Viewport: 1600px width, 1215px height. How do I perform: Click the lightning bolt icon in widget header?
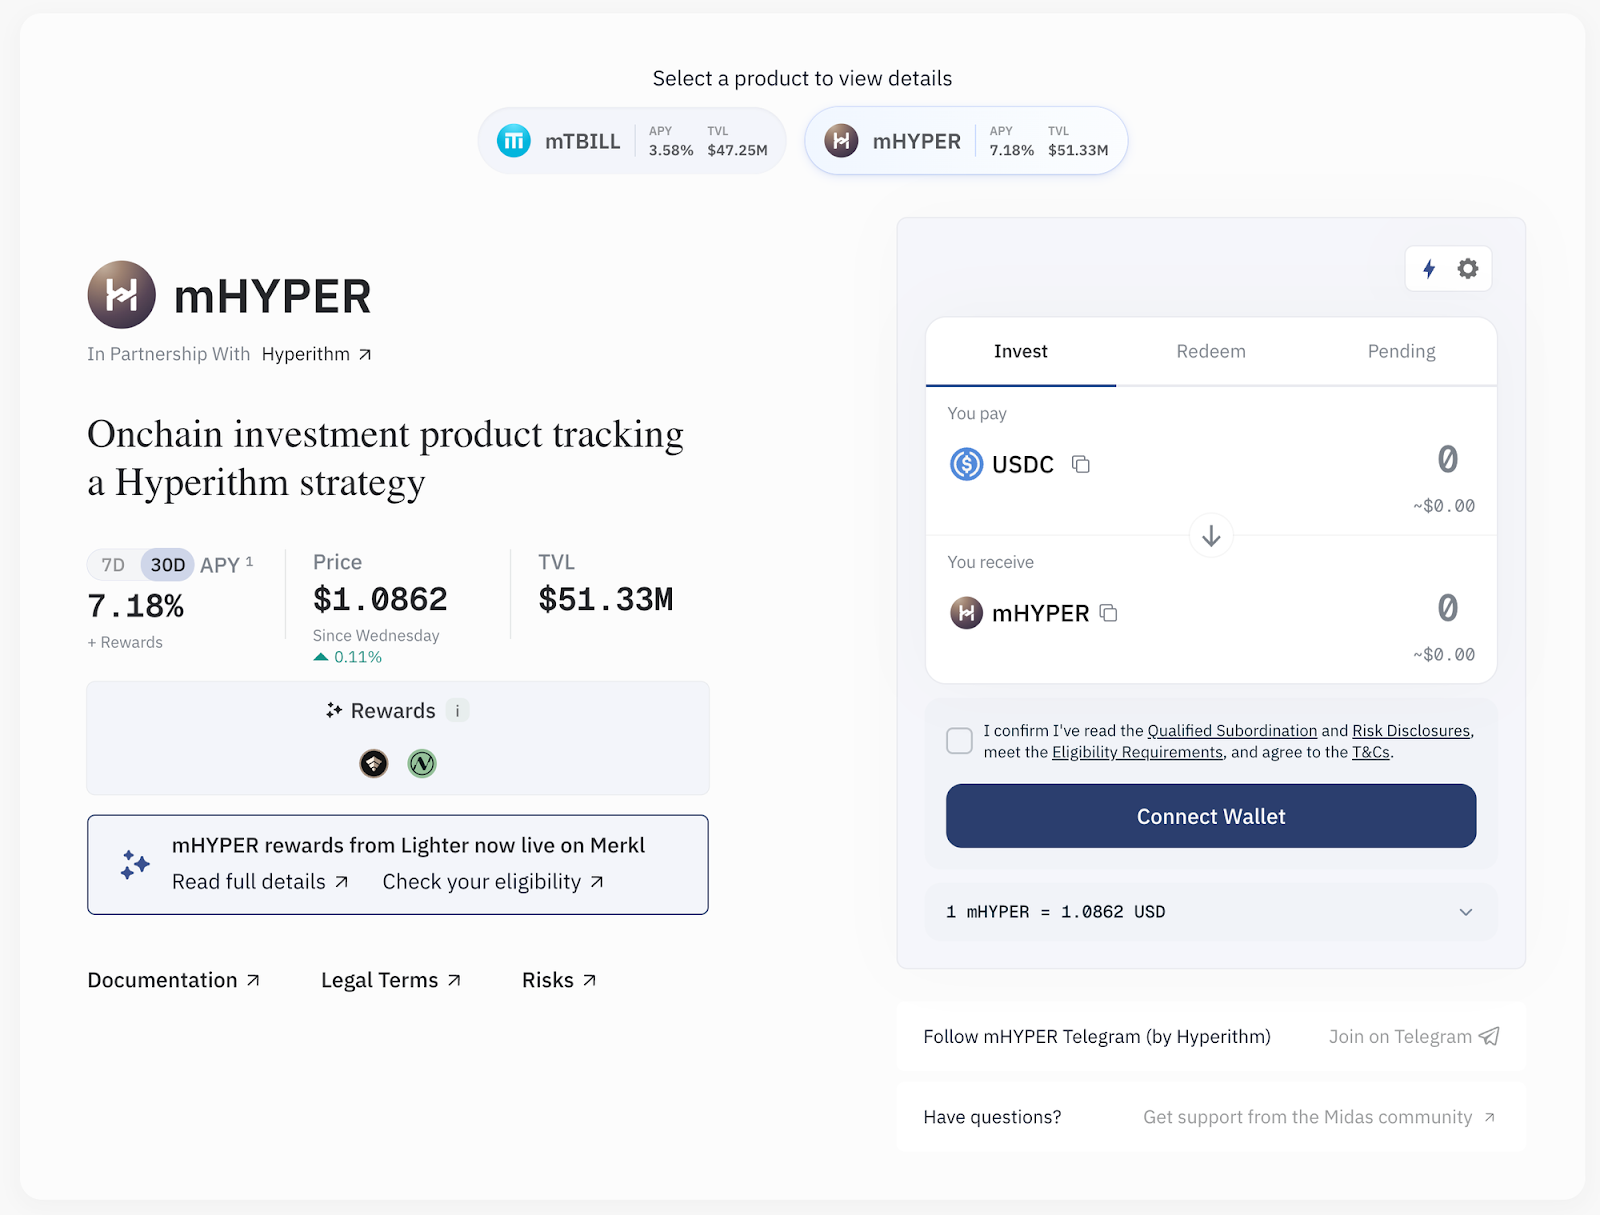(x=1429, y=269)
